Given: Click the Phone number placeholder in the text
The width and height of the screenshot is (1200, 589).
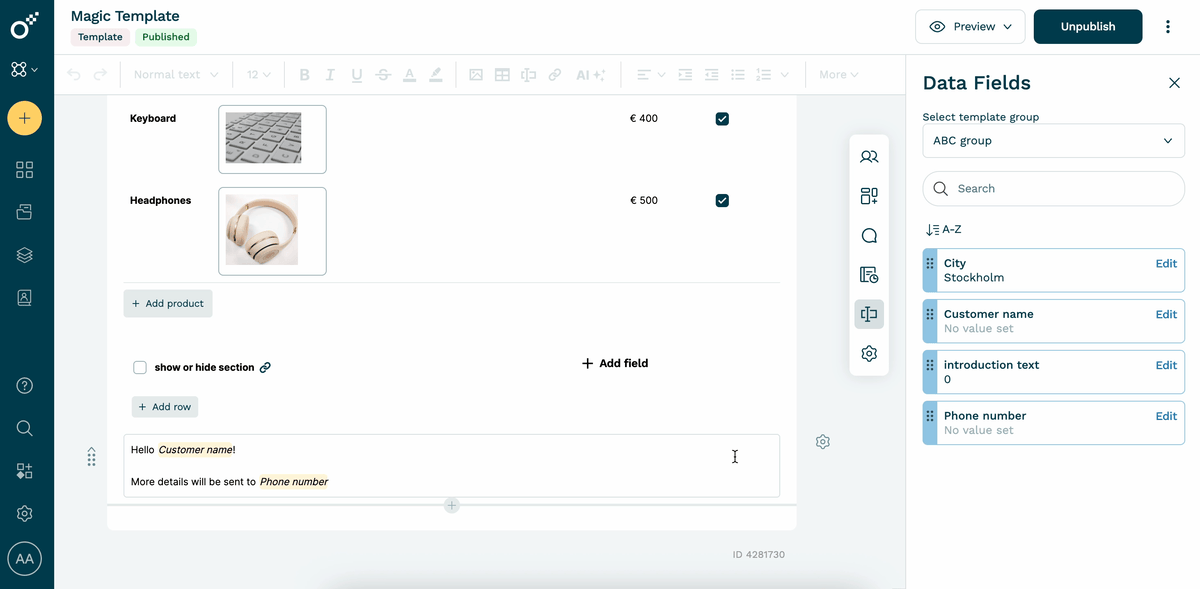Looking at the screenshot, I should click(x=294, y=482).
